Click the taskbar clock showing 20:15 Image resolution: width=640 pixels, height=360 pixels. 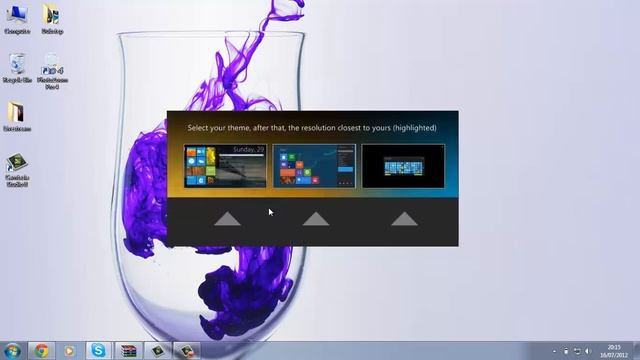pos(614,351)
